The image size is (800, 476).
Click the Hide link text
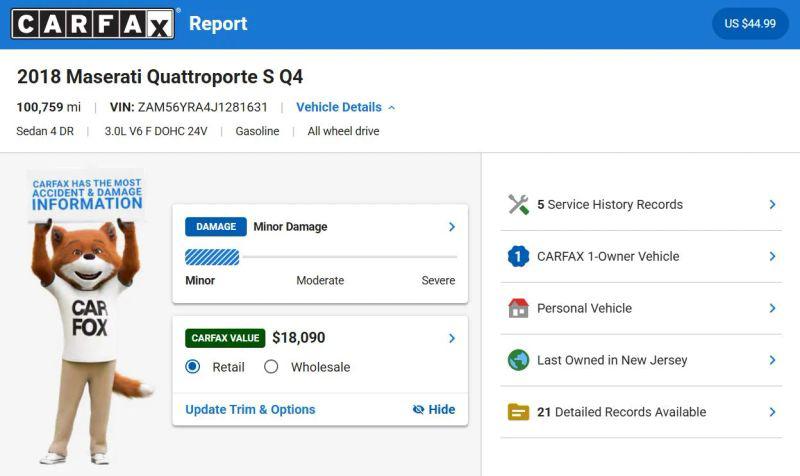[x=442, y=410]
